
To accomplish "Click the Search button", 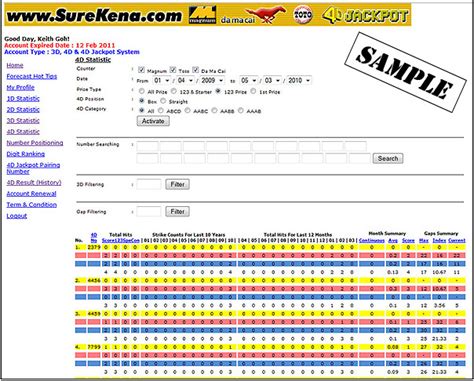I will [x=388, y=158].
